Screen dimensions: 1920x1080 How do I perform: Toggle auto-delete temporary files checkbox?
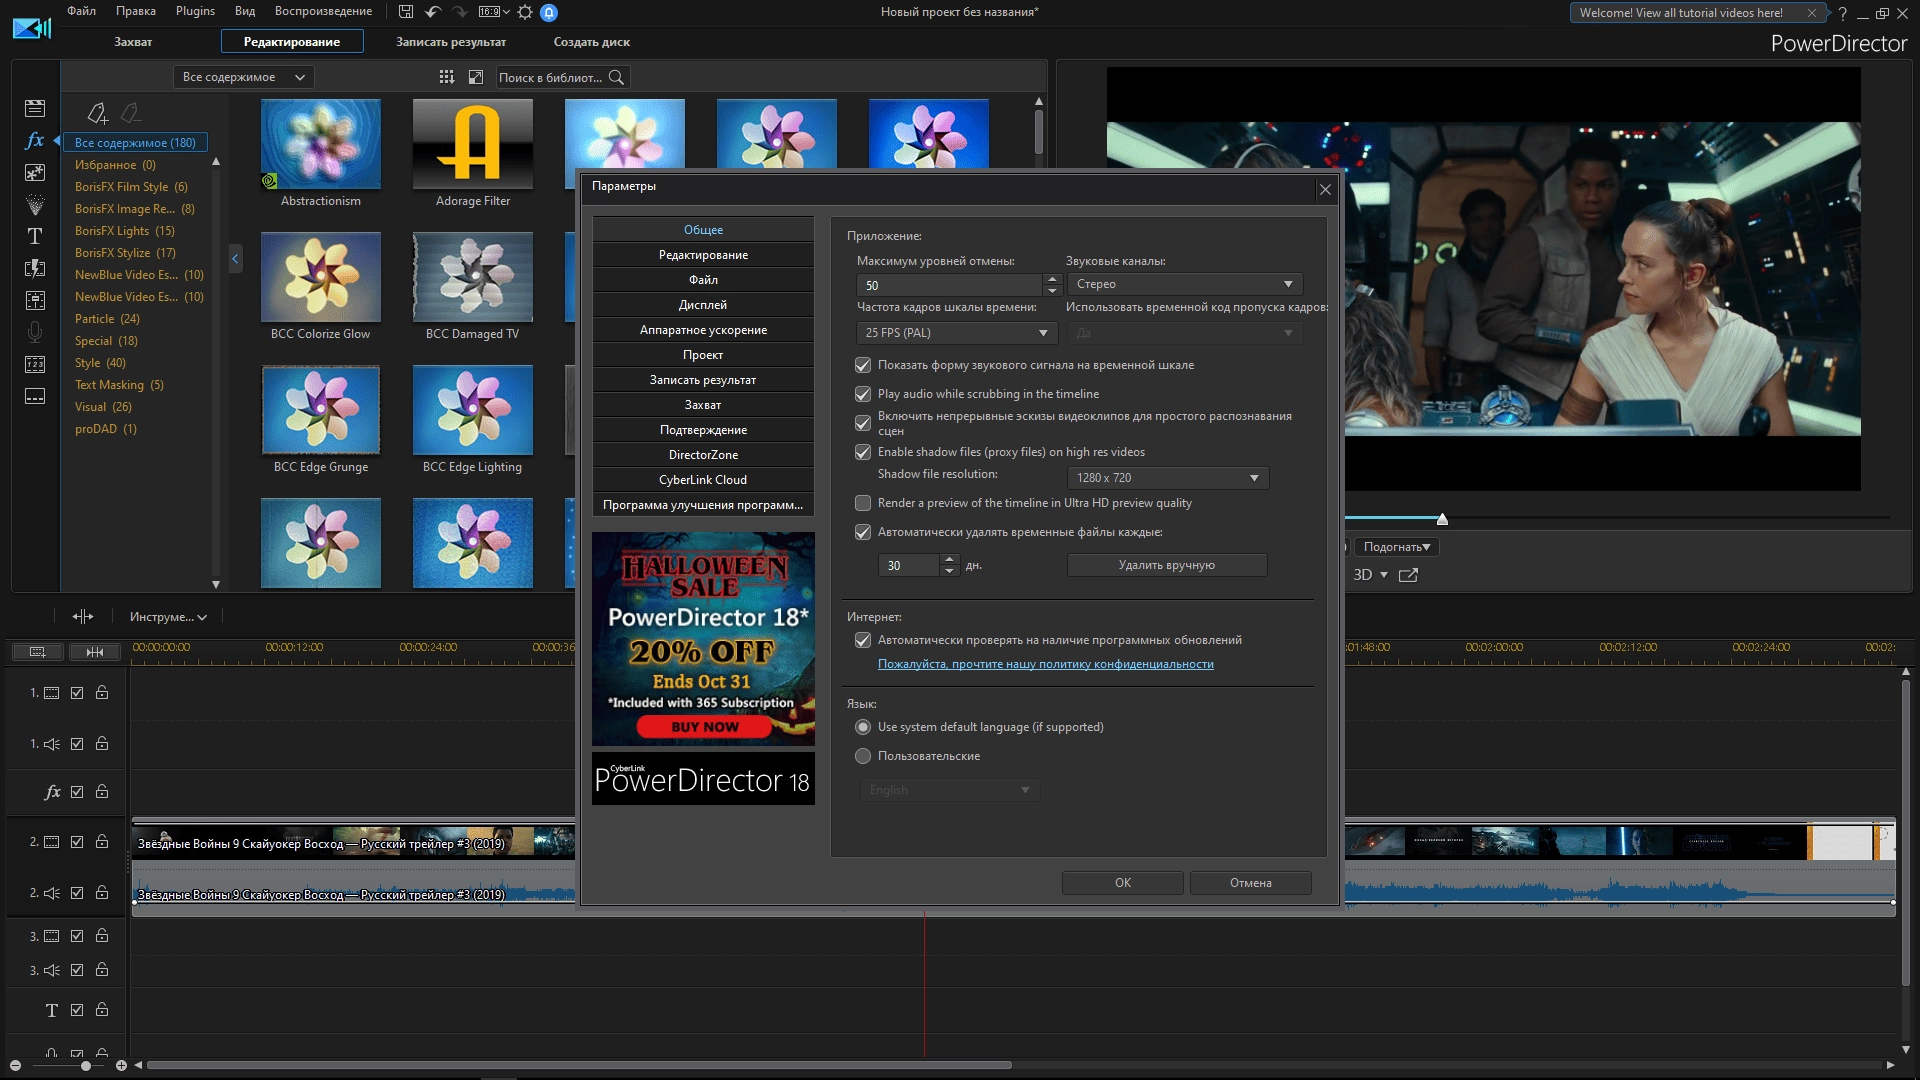[x=863, y=532]
